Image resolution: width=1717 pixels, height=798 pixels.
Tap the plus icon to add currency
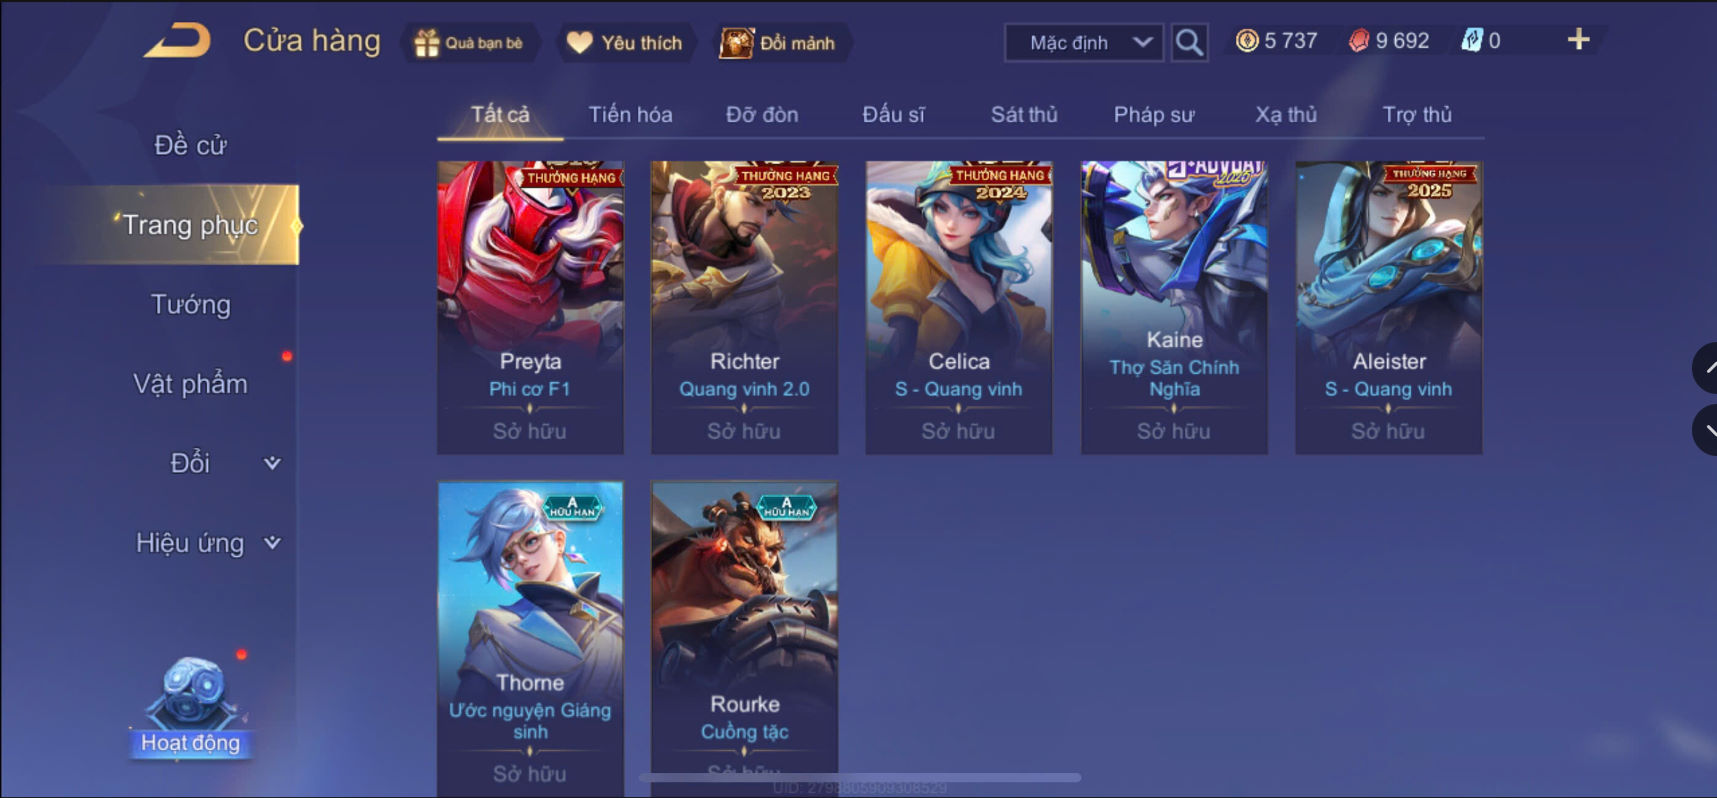[x=1578, y=40]
